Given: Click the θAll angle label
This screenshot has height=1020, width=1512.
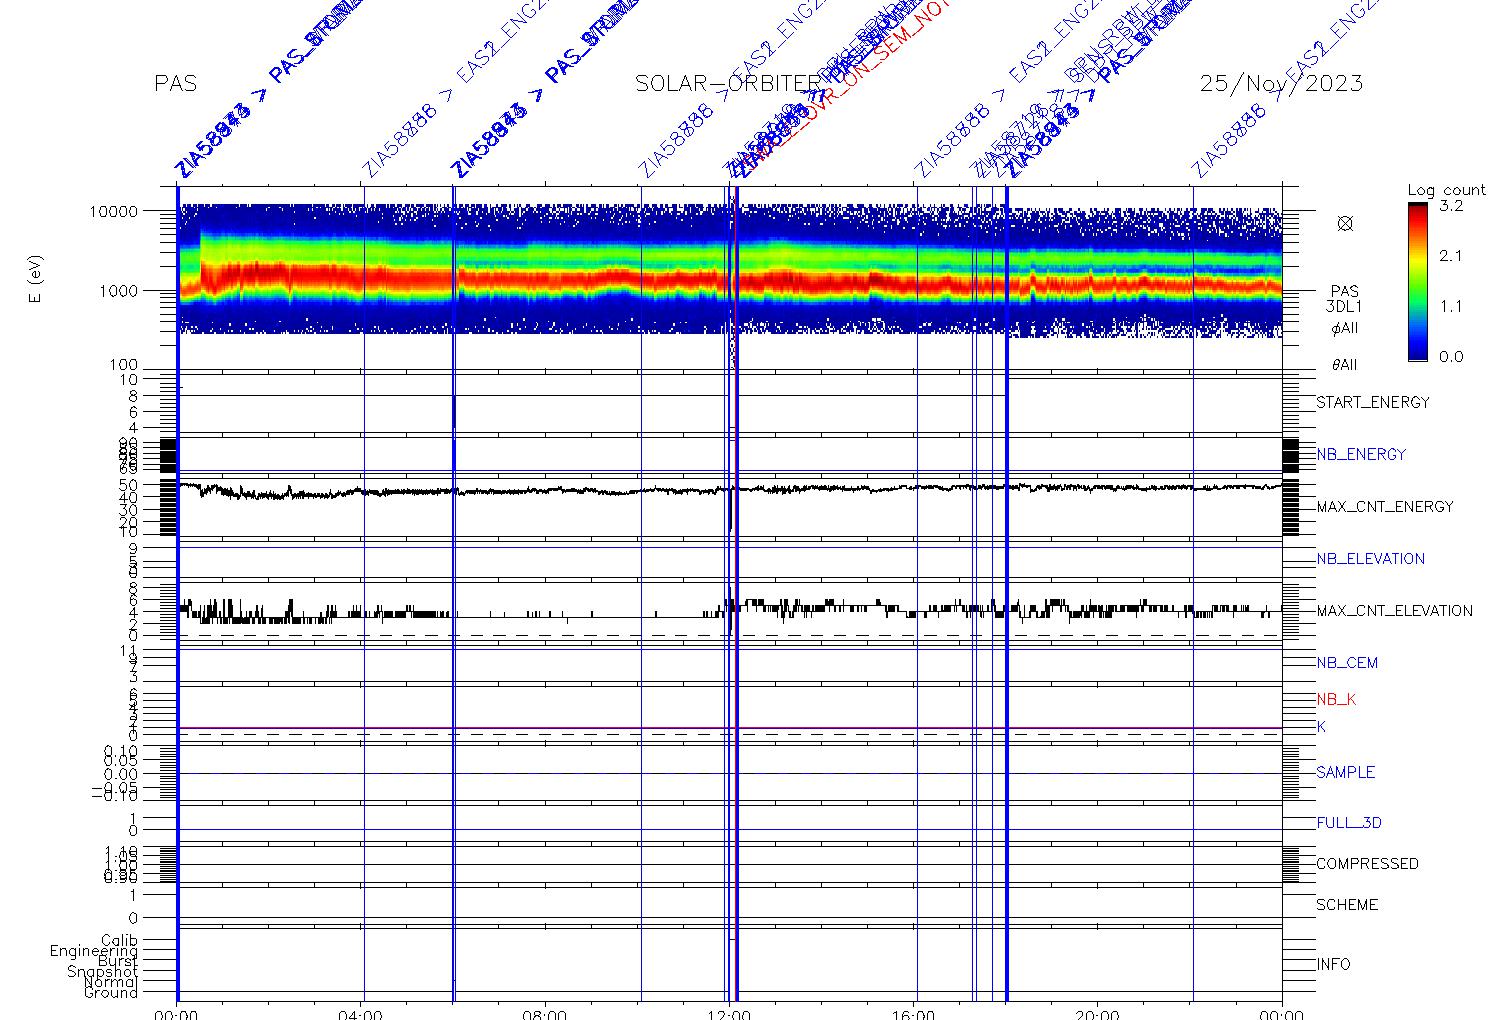Looking at the screenshot, I should [1344, 366].
